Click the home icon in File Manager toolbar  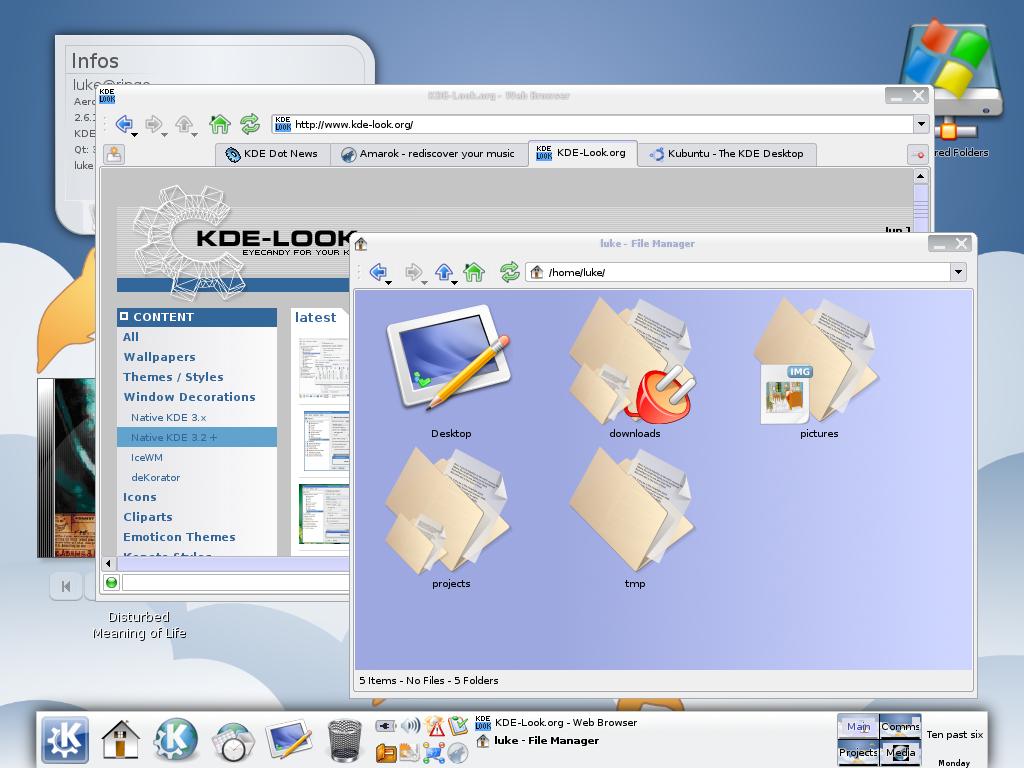point(474,271)
